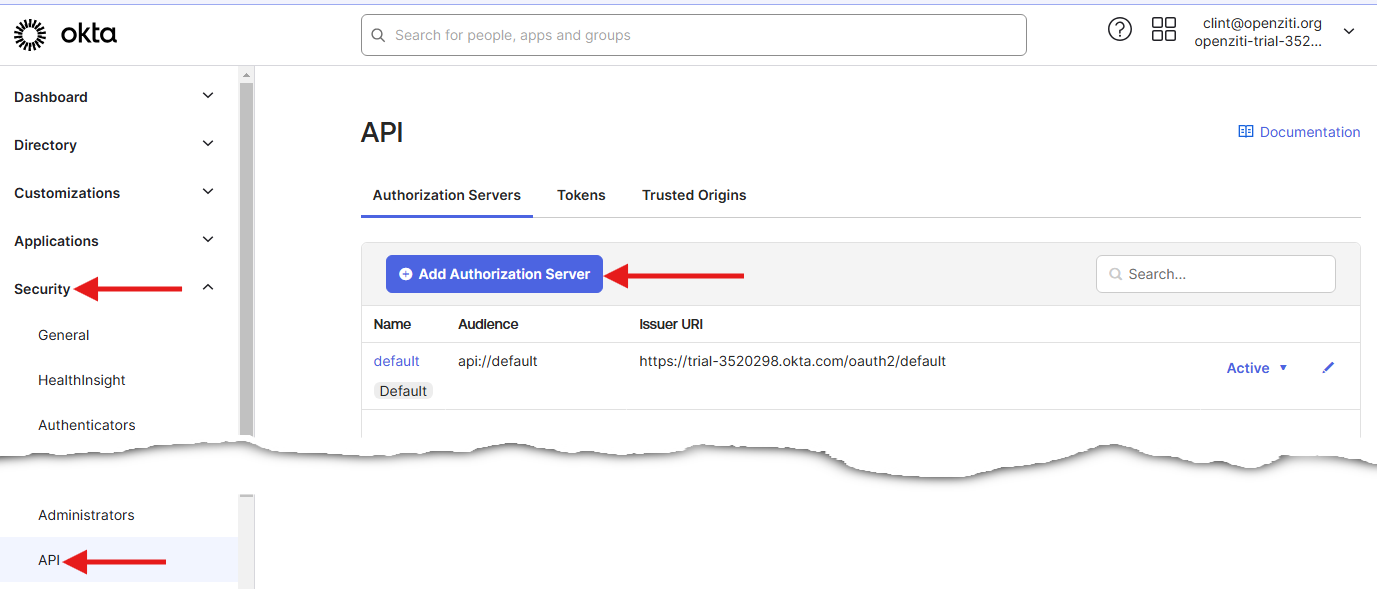Switch to the Trusted Origins tab
The height and width of the screenshot is (590, 1377).
click(x=694, y=195)
